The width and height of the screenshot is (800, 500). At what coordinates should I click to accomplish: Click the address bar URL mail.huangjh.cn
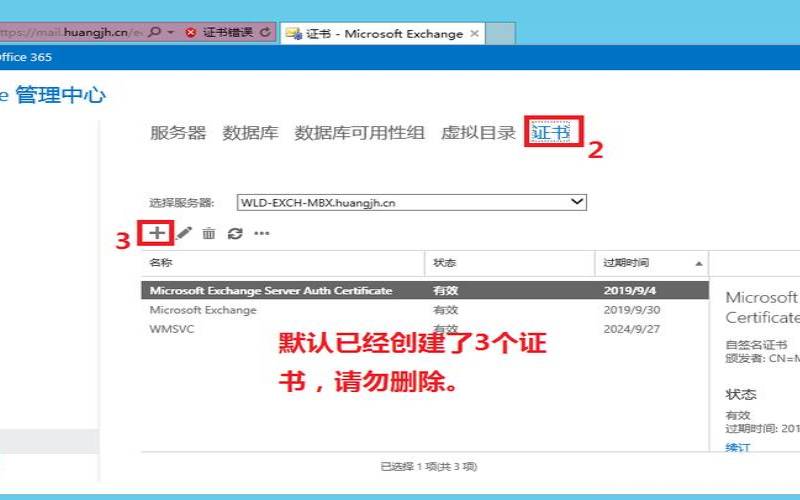click(71, 32)
